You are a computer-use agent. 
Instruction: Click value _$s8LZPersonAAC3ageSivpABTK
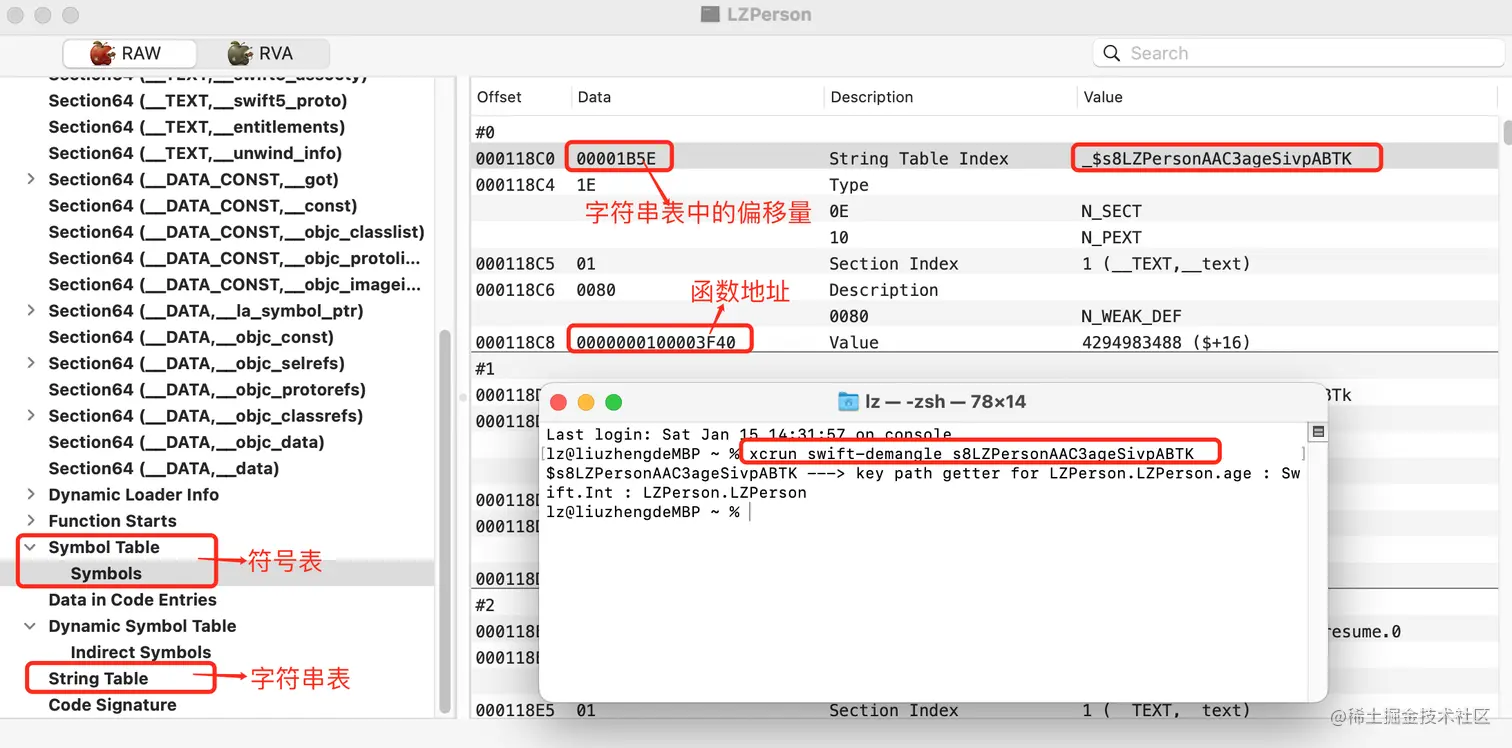click(1217, 158)
